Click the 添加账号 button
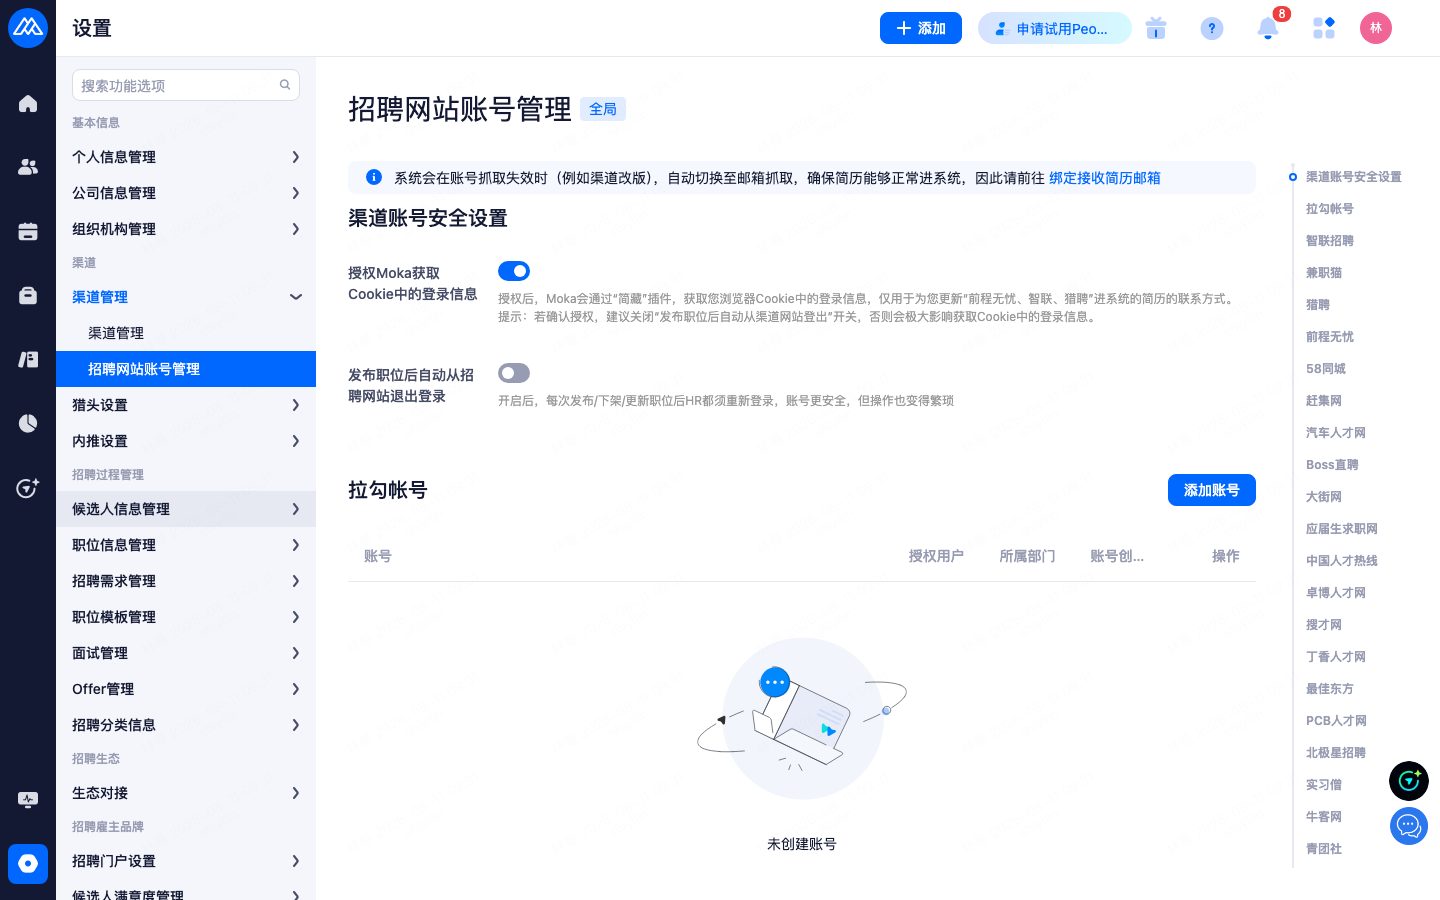Viewport: 1440px width, 900px height. coord(1212,490)
